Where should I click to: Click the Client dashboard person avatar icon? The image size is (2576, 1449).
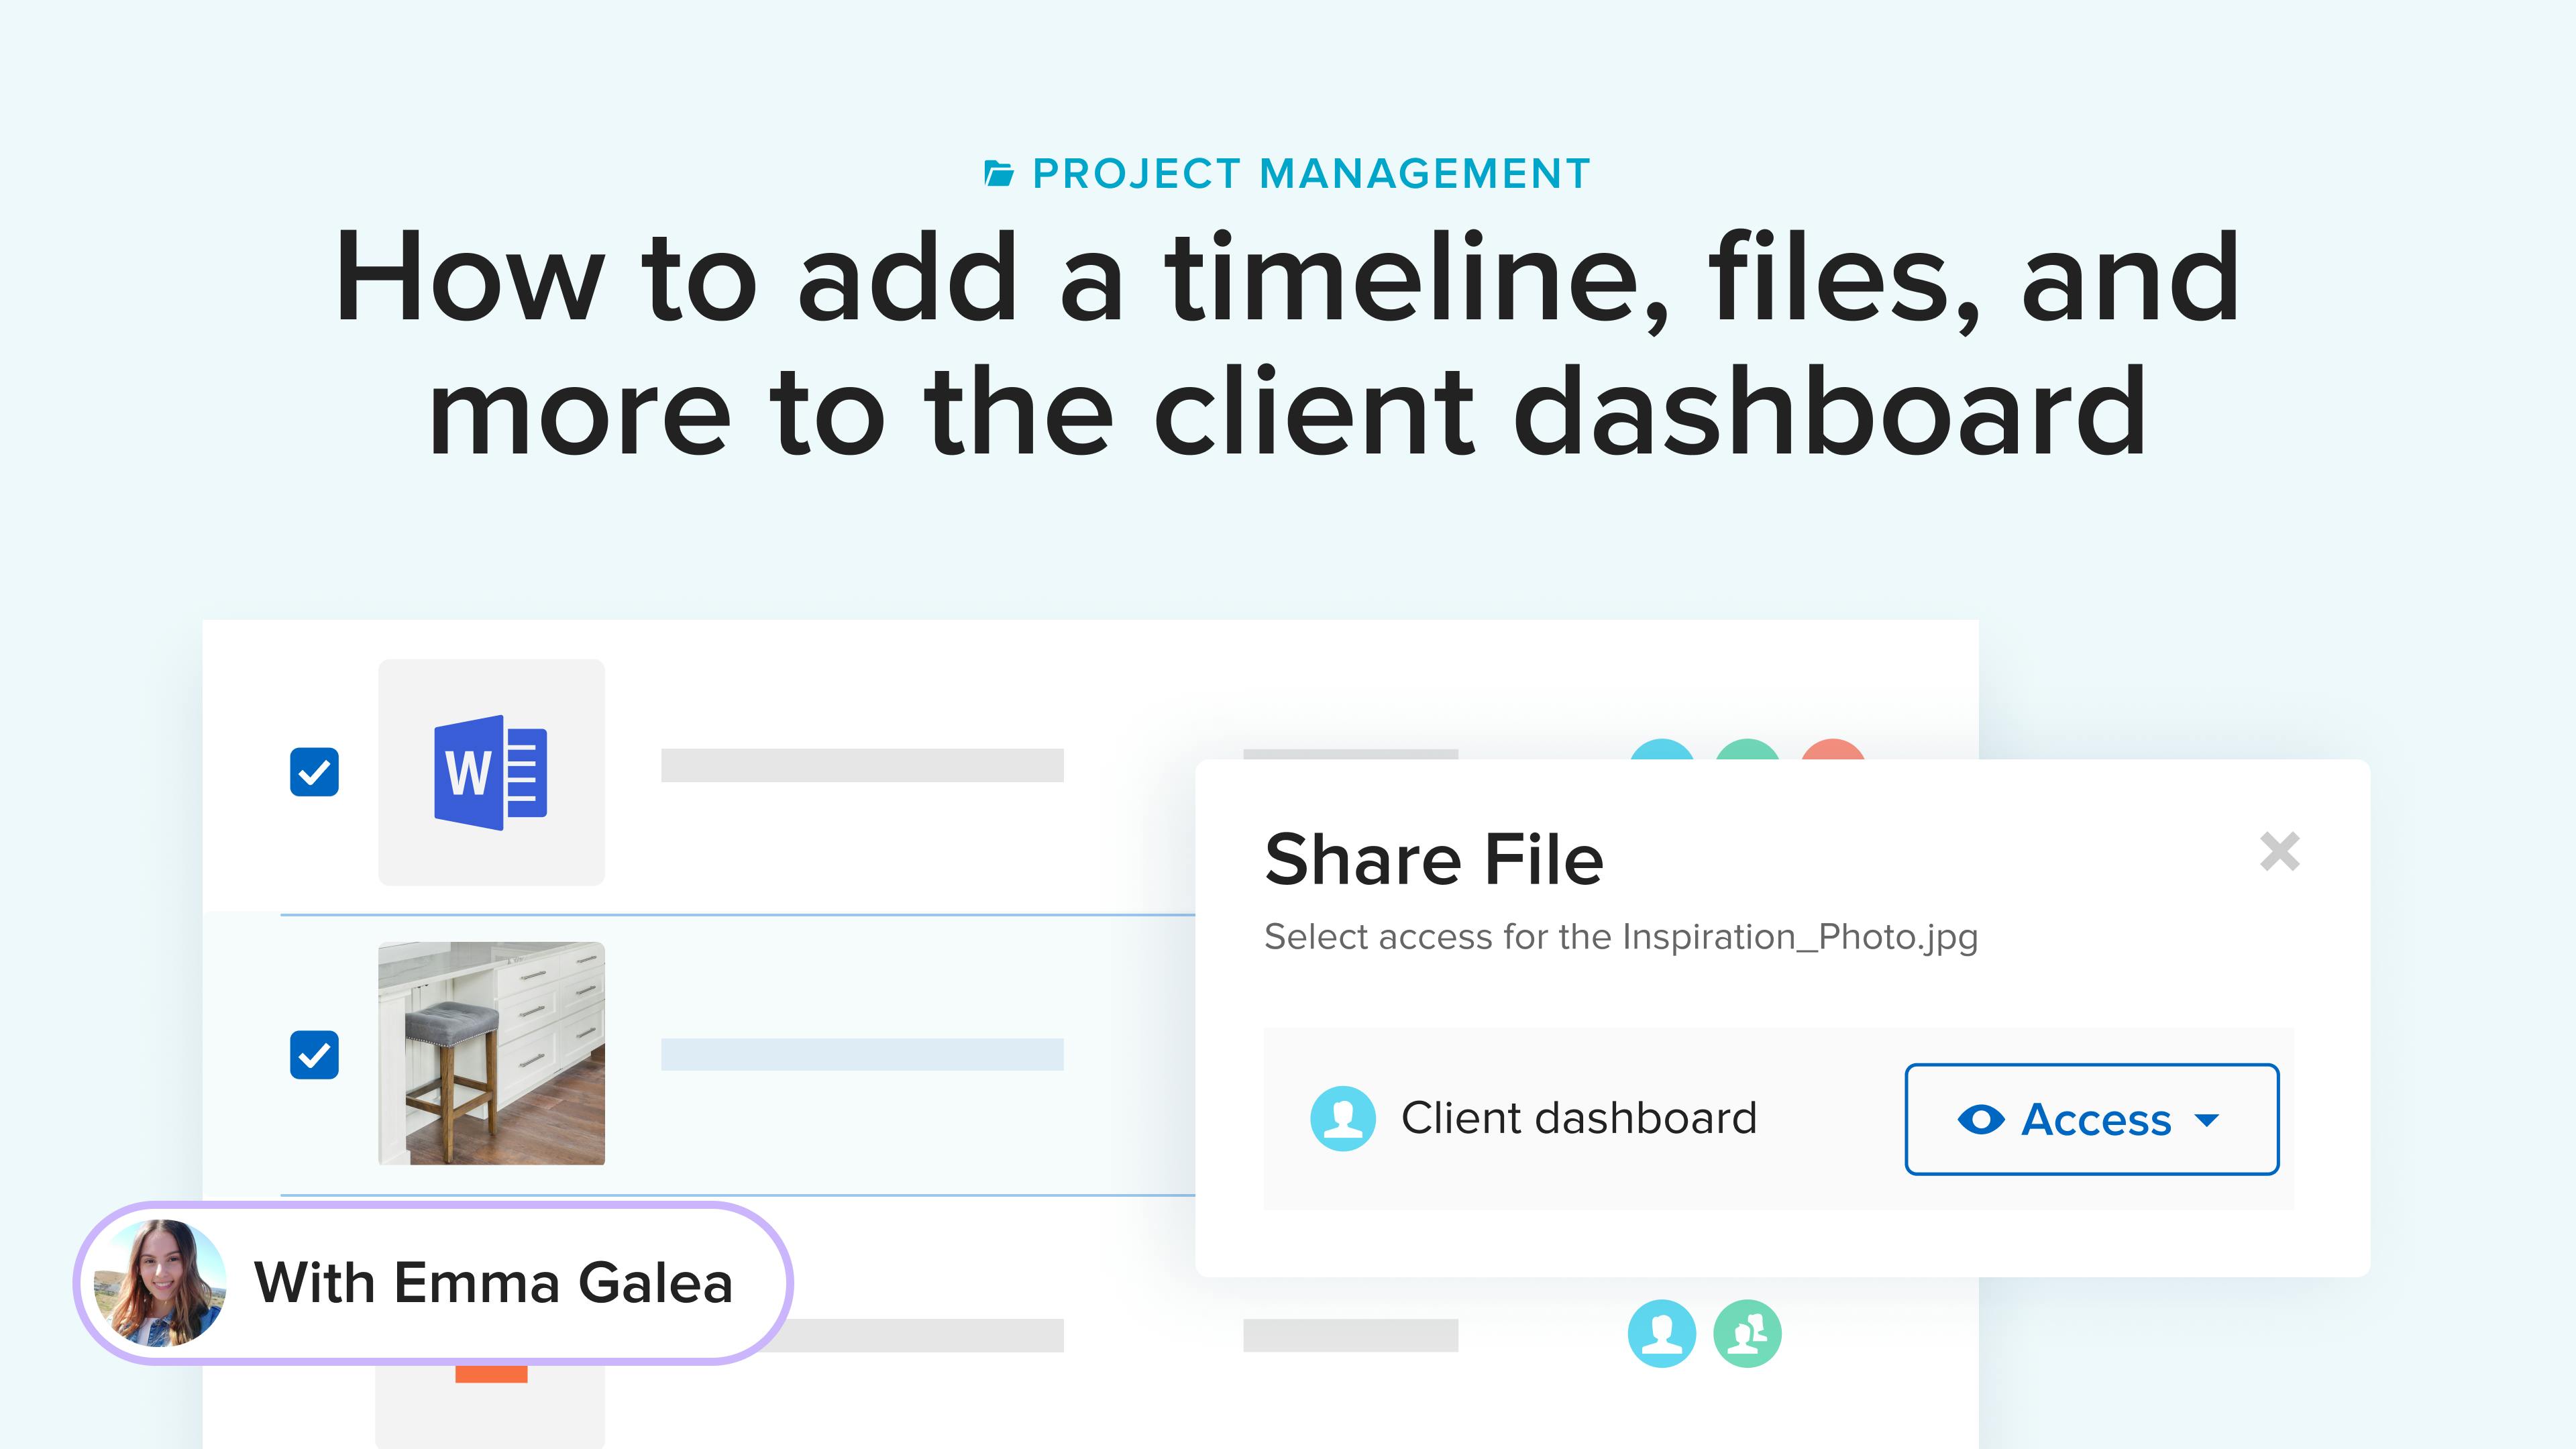[x=1342, y=1118]
